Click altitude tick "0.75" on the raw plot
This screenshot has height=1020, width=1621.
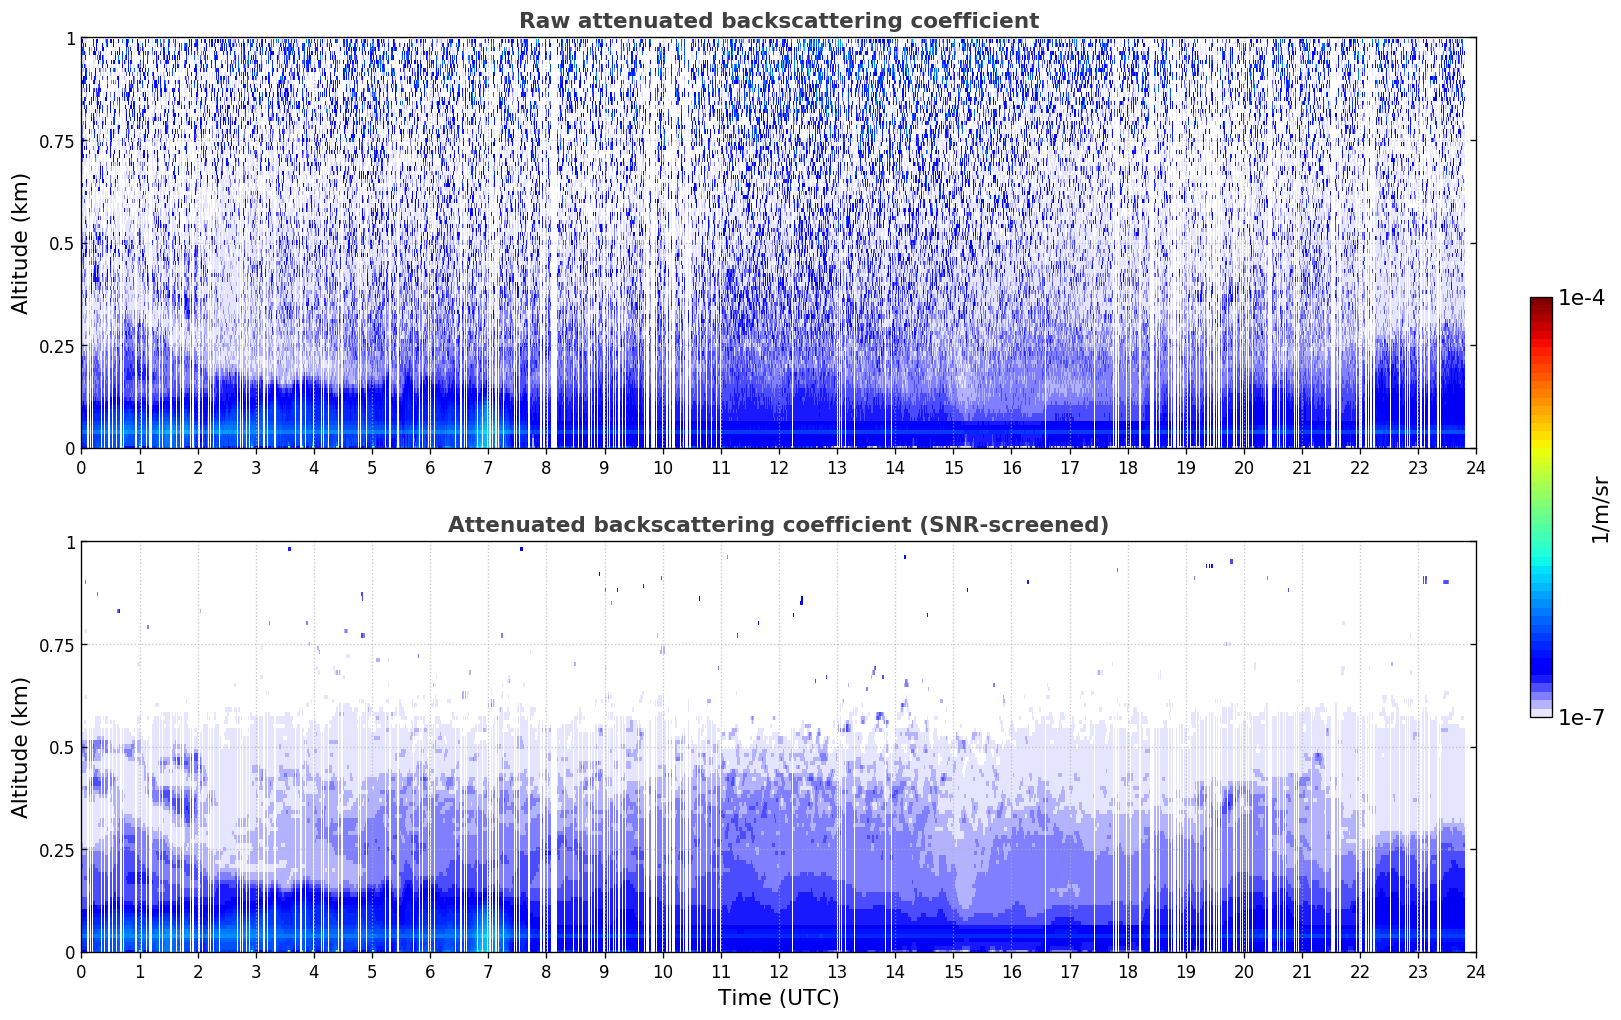pos(56,141)
